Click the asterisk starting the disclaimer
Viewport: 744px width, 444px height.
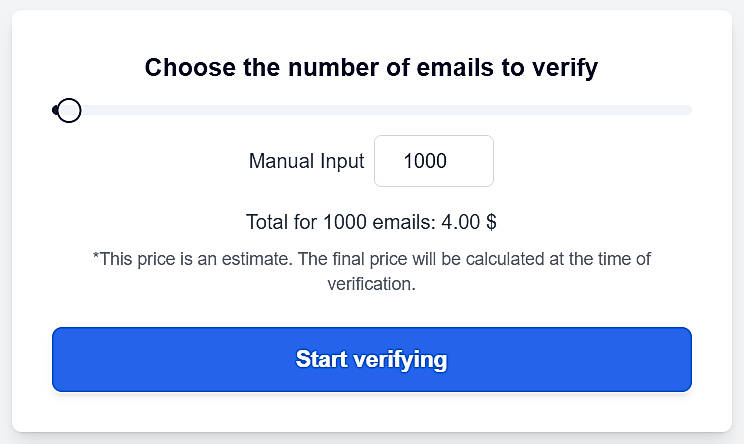click(x=96, y=258)
